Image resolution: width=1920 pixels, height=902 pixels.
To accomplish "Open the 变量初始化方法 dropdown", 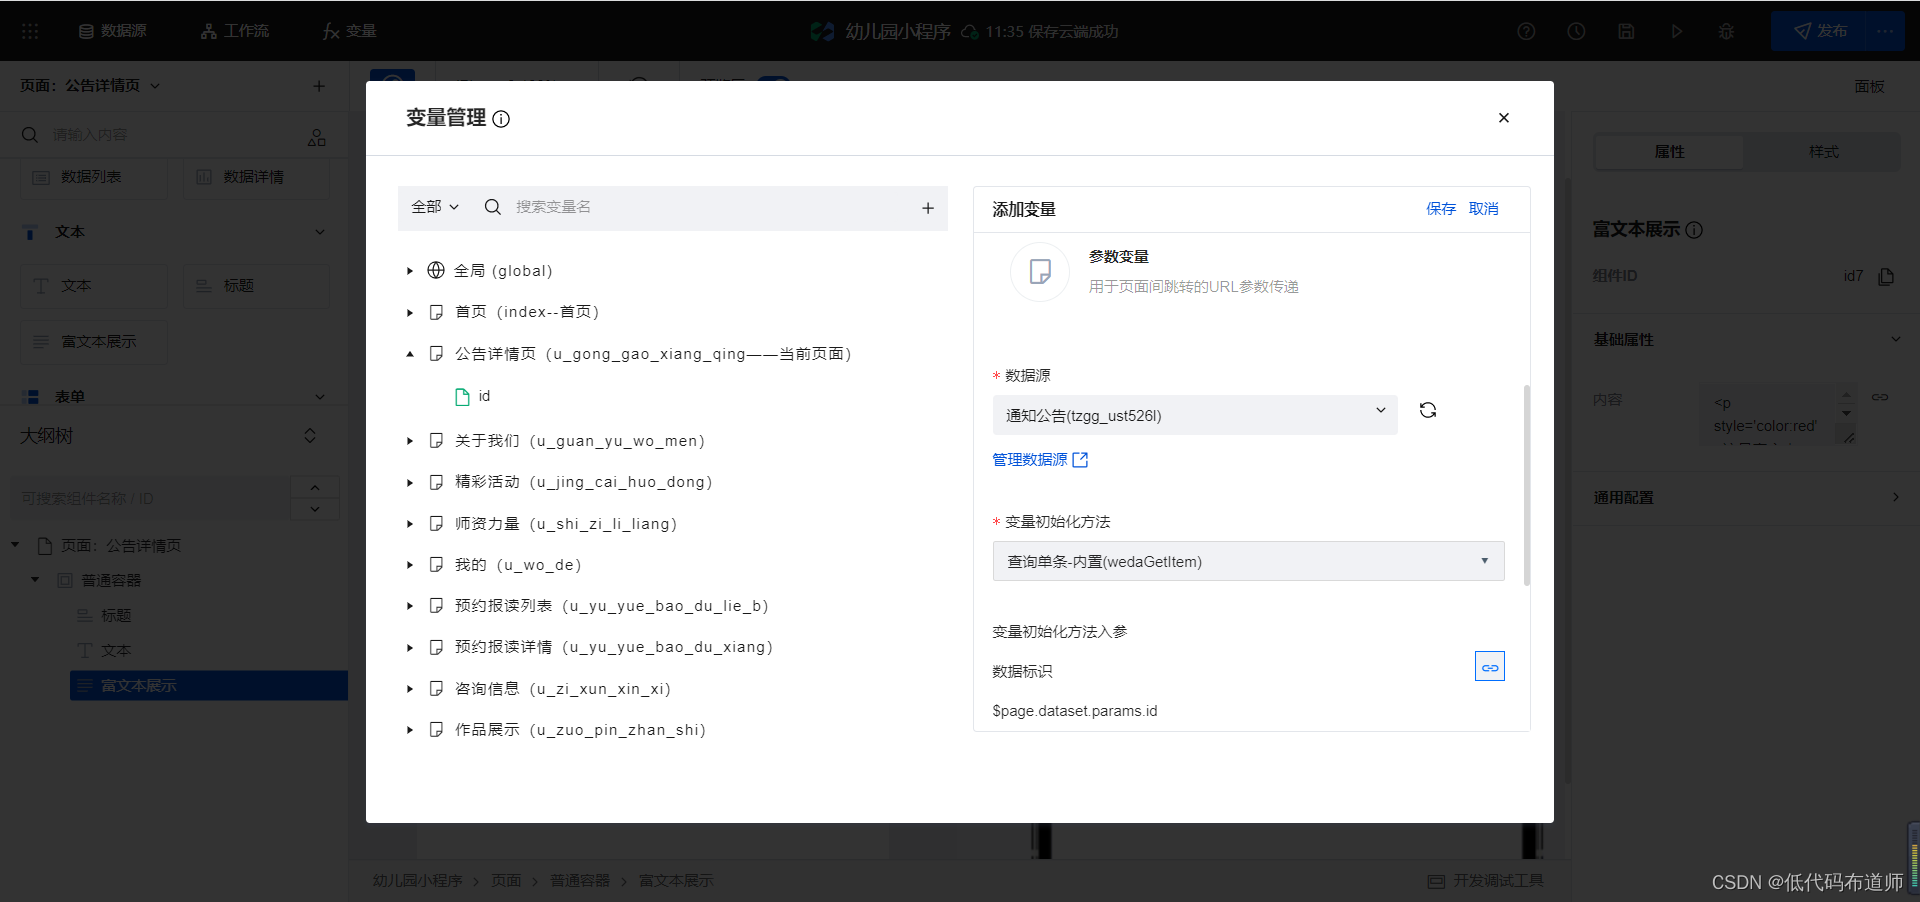I will 1248,561.
